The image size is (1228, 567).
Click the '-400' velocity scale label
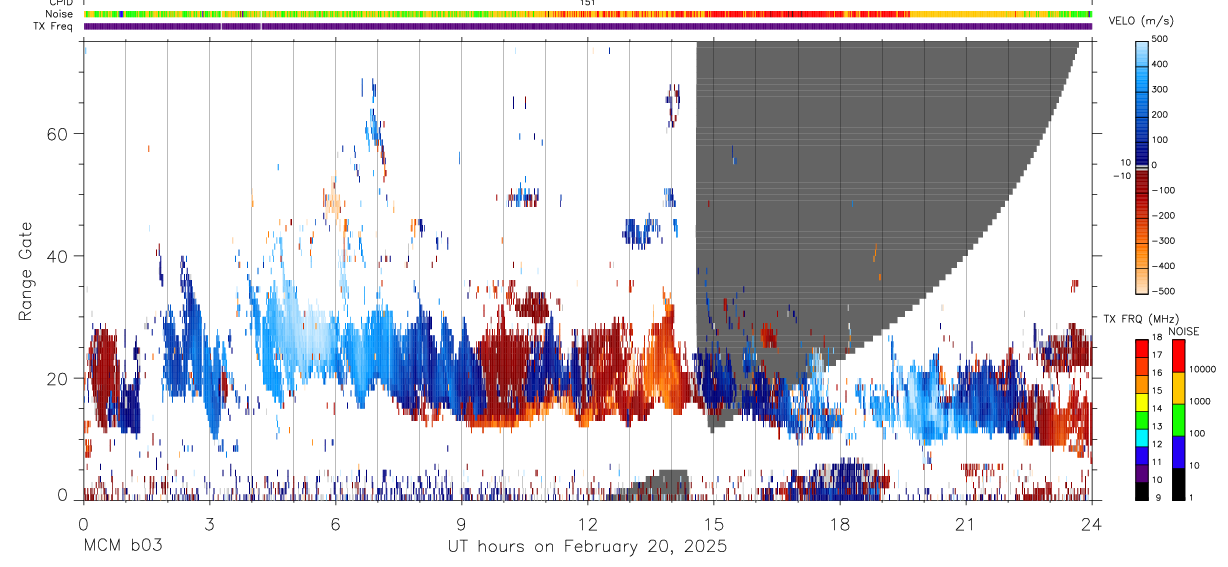pos(1165,266)
